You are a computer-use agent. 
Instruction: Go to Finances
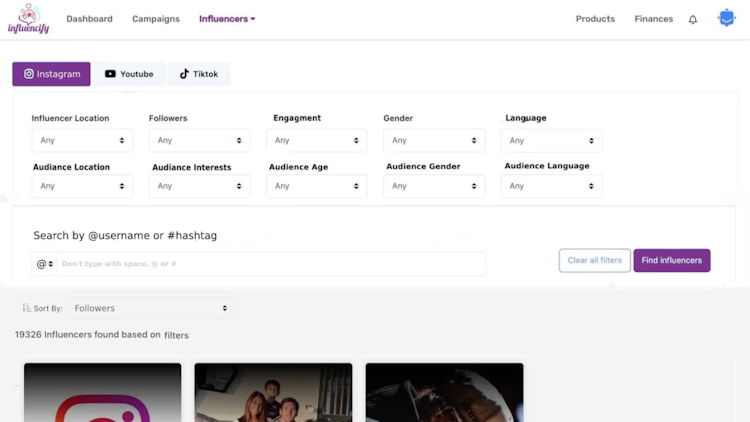pyautogui.click(x=653, y=19)
